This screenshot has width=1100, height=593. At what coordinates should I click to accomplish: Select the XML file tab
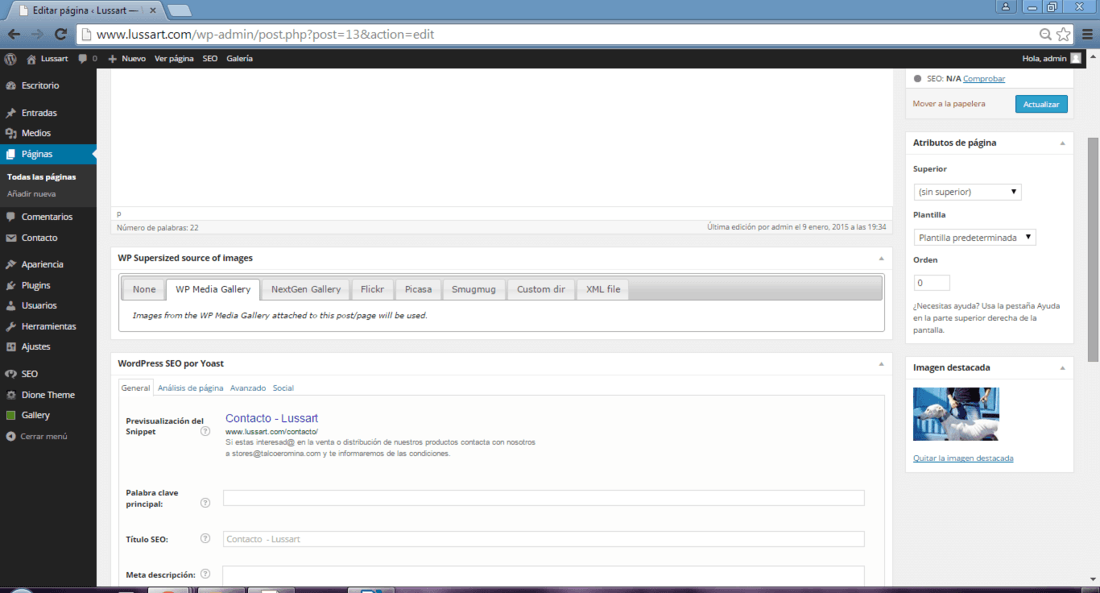(x=603, y=289)
